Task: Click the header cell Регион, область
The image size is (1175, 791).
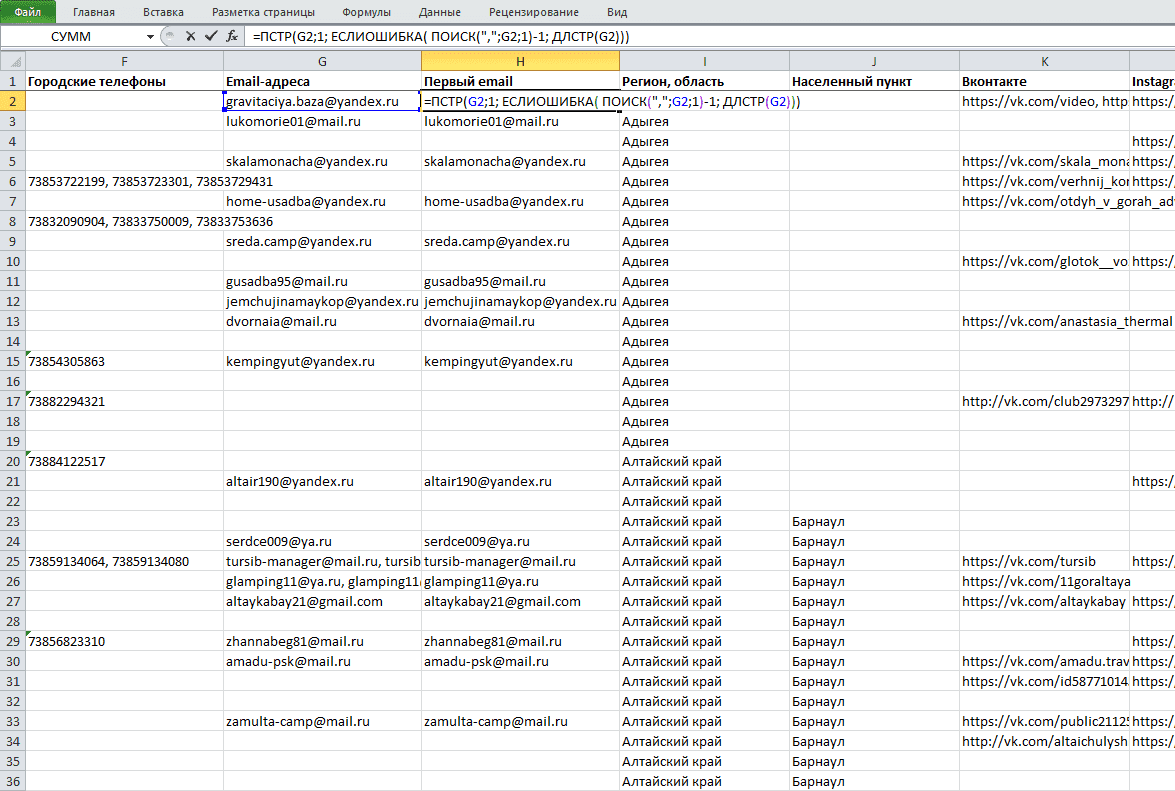Action: (704, 82)
